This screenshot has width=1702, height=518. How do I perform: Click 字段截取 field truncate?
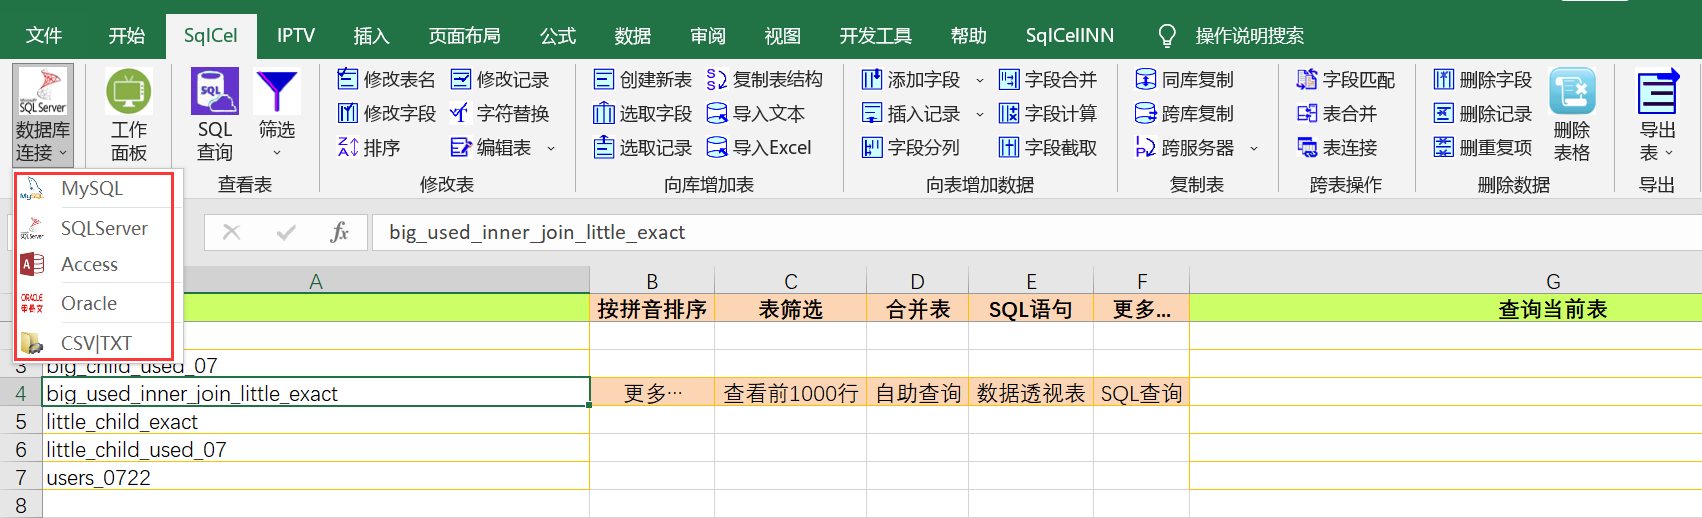coord(1048,147)
